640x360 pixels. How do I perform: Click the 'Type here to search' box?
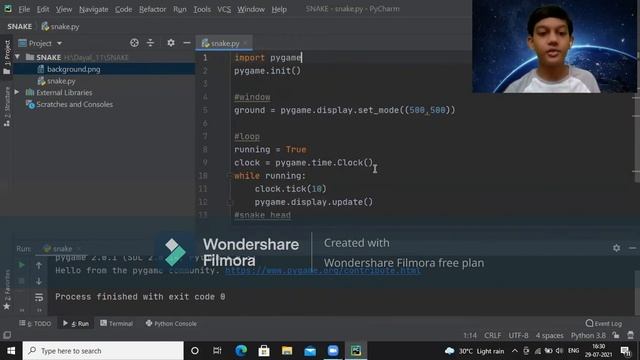tap(103, 351)
